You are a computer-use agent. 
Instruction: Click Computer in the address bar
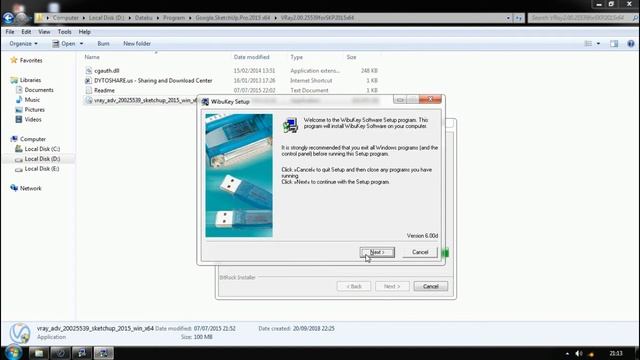coord(65,18)
